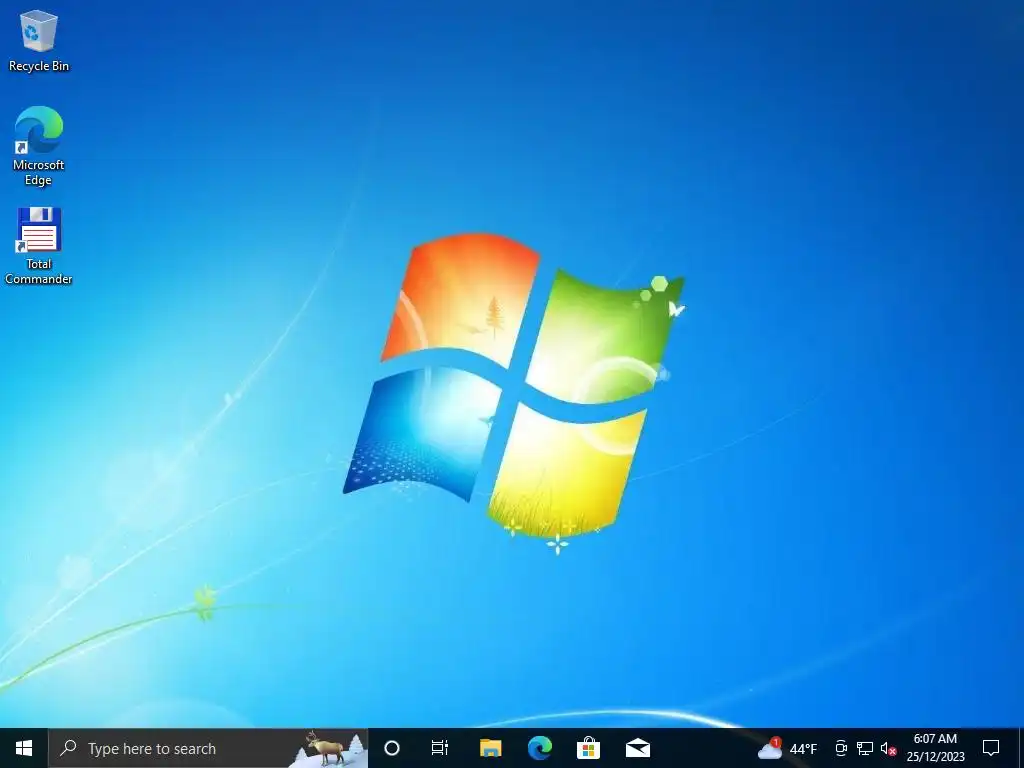The width and height of the screenshot is (1024, 768).
Task: Click the search magnifier icon in taskbar
Action: pyautogui.click(x=68, y=748)
